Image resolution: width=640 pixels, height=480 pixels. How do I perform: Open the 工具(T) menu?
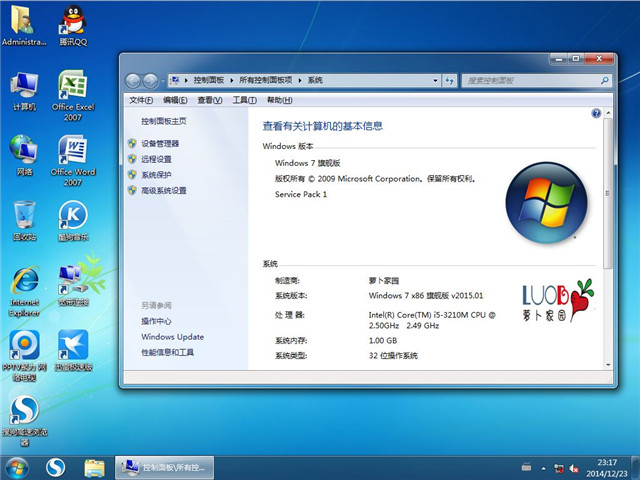tap(244, 100)
